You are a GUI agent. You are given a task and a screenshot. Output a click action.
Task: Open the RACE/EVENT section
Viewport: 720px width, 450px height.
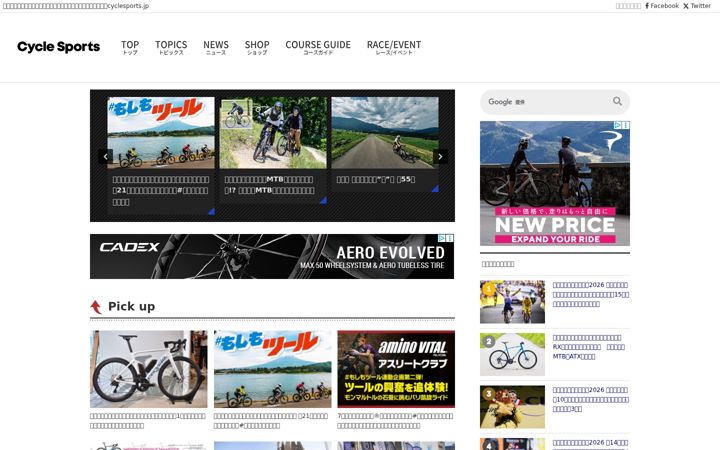tap(394, 47)
